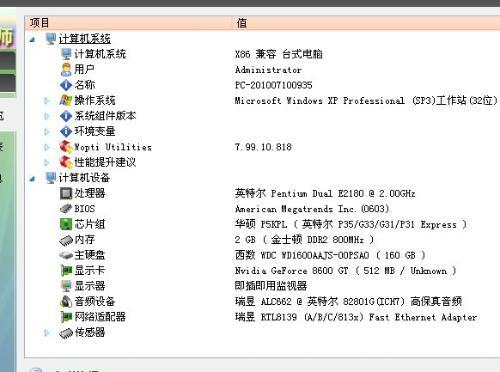Click the Pentium Dual E2180 value

click(325, 193)
